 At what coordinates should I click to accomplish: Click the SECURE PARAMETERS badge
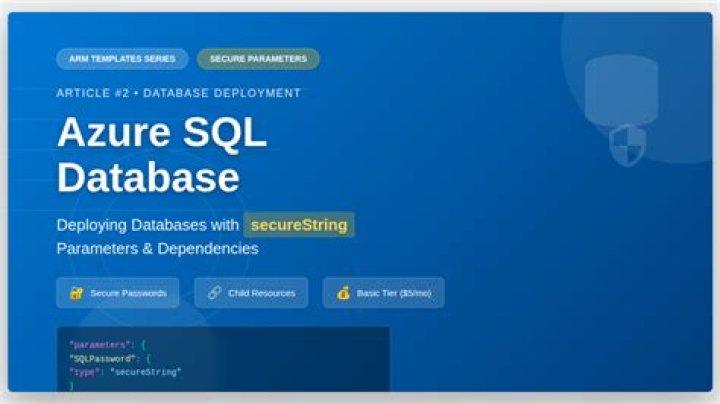(258, 59)
